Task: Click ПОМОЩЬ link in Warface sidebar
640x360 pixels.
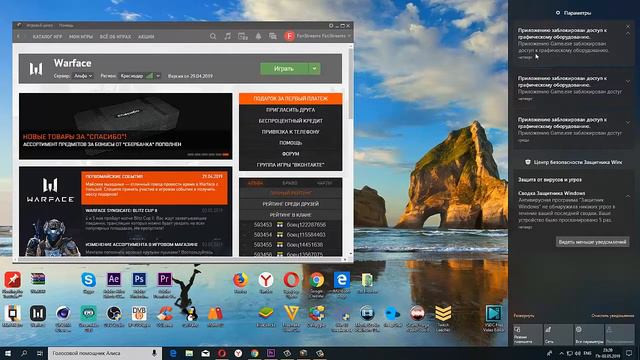Action: pos(291,143)
